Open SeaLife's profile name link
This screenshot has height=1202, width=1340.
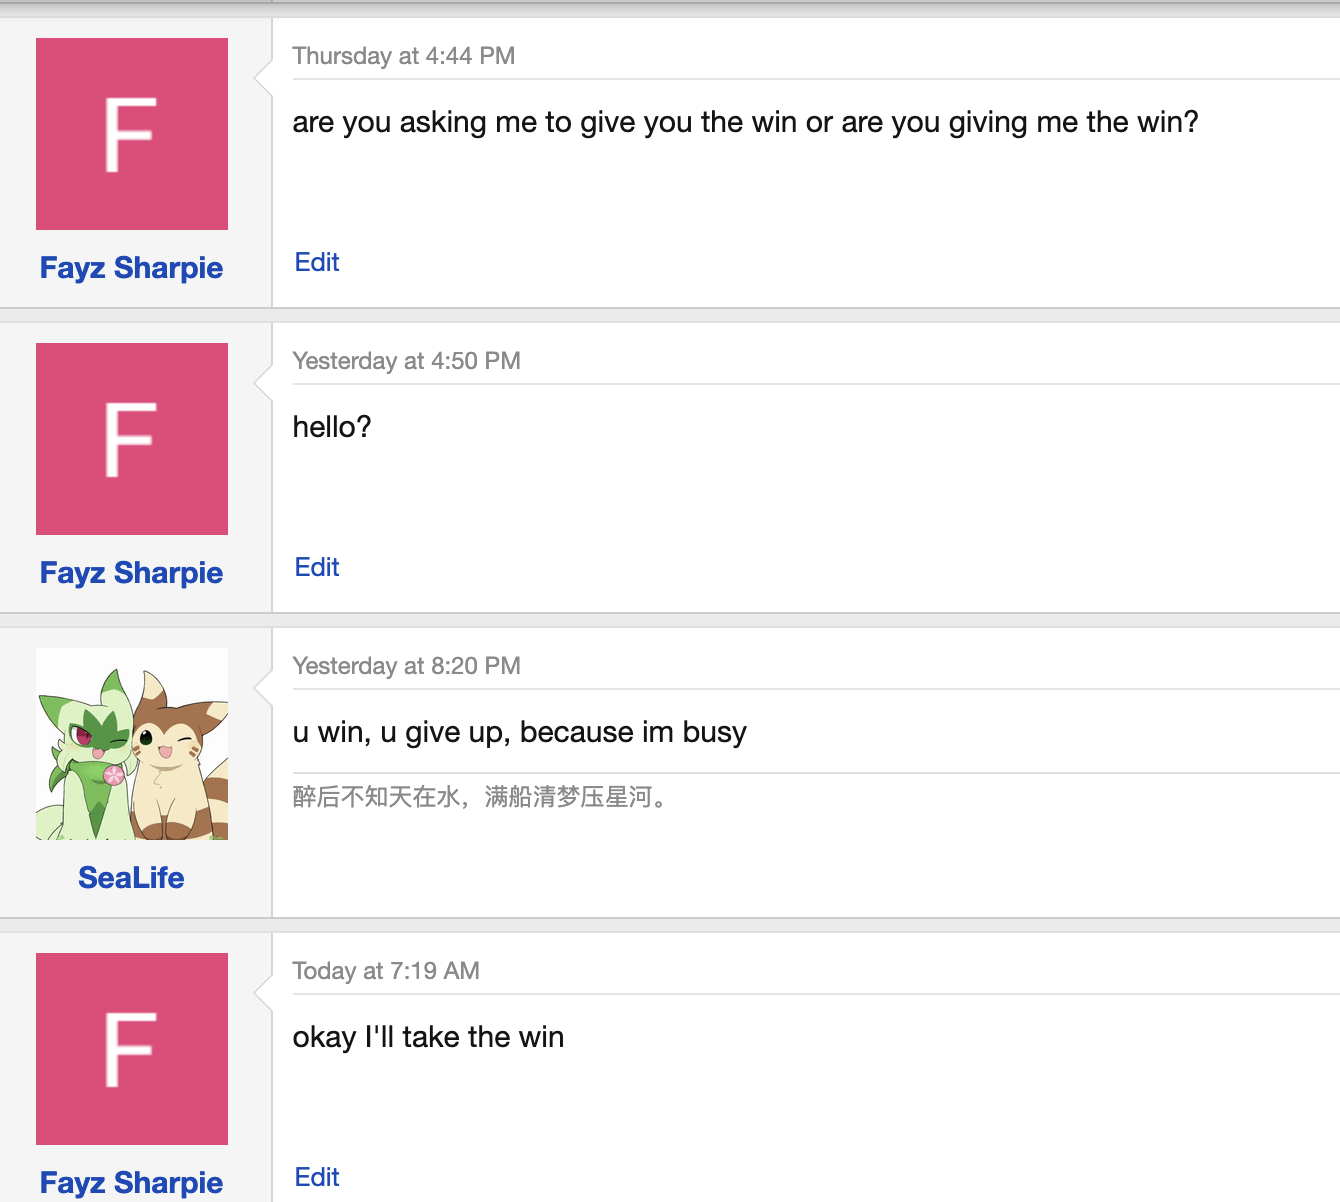coord(131,877)
